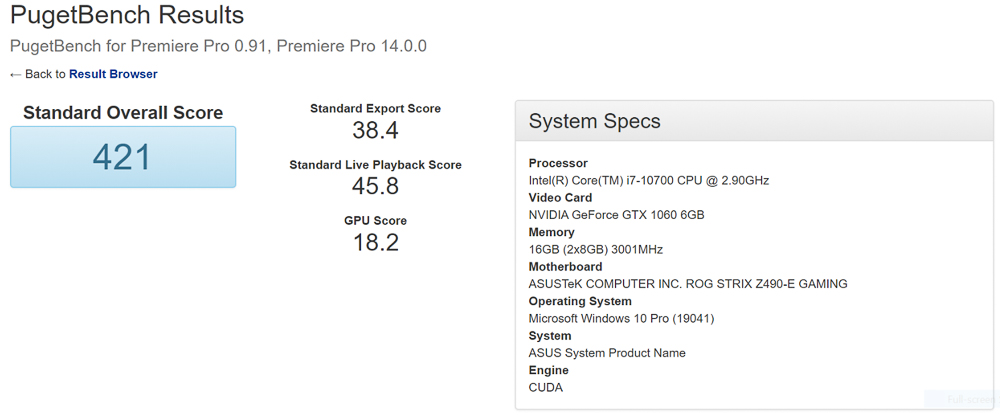The height and width of the screenshot is (415, 1000).
Task: Click the Standard Export Score label
Action: (x=375, y=108)
